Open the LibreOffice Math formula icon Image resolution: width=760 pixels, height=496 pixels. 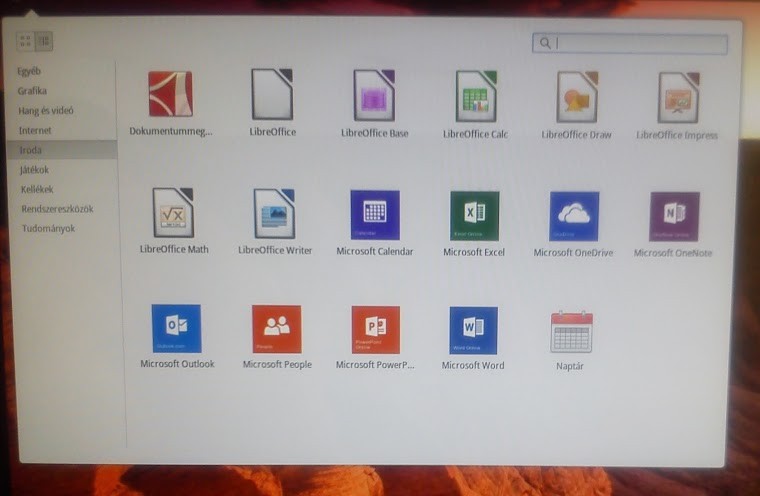pos(173,213)
